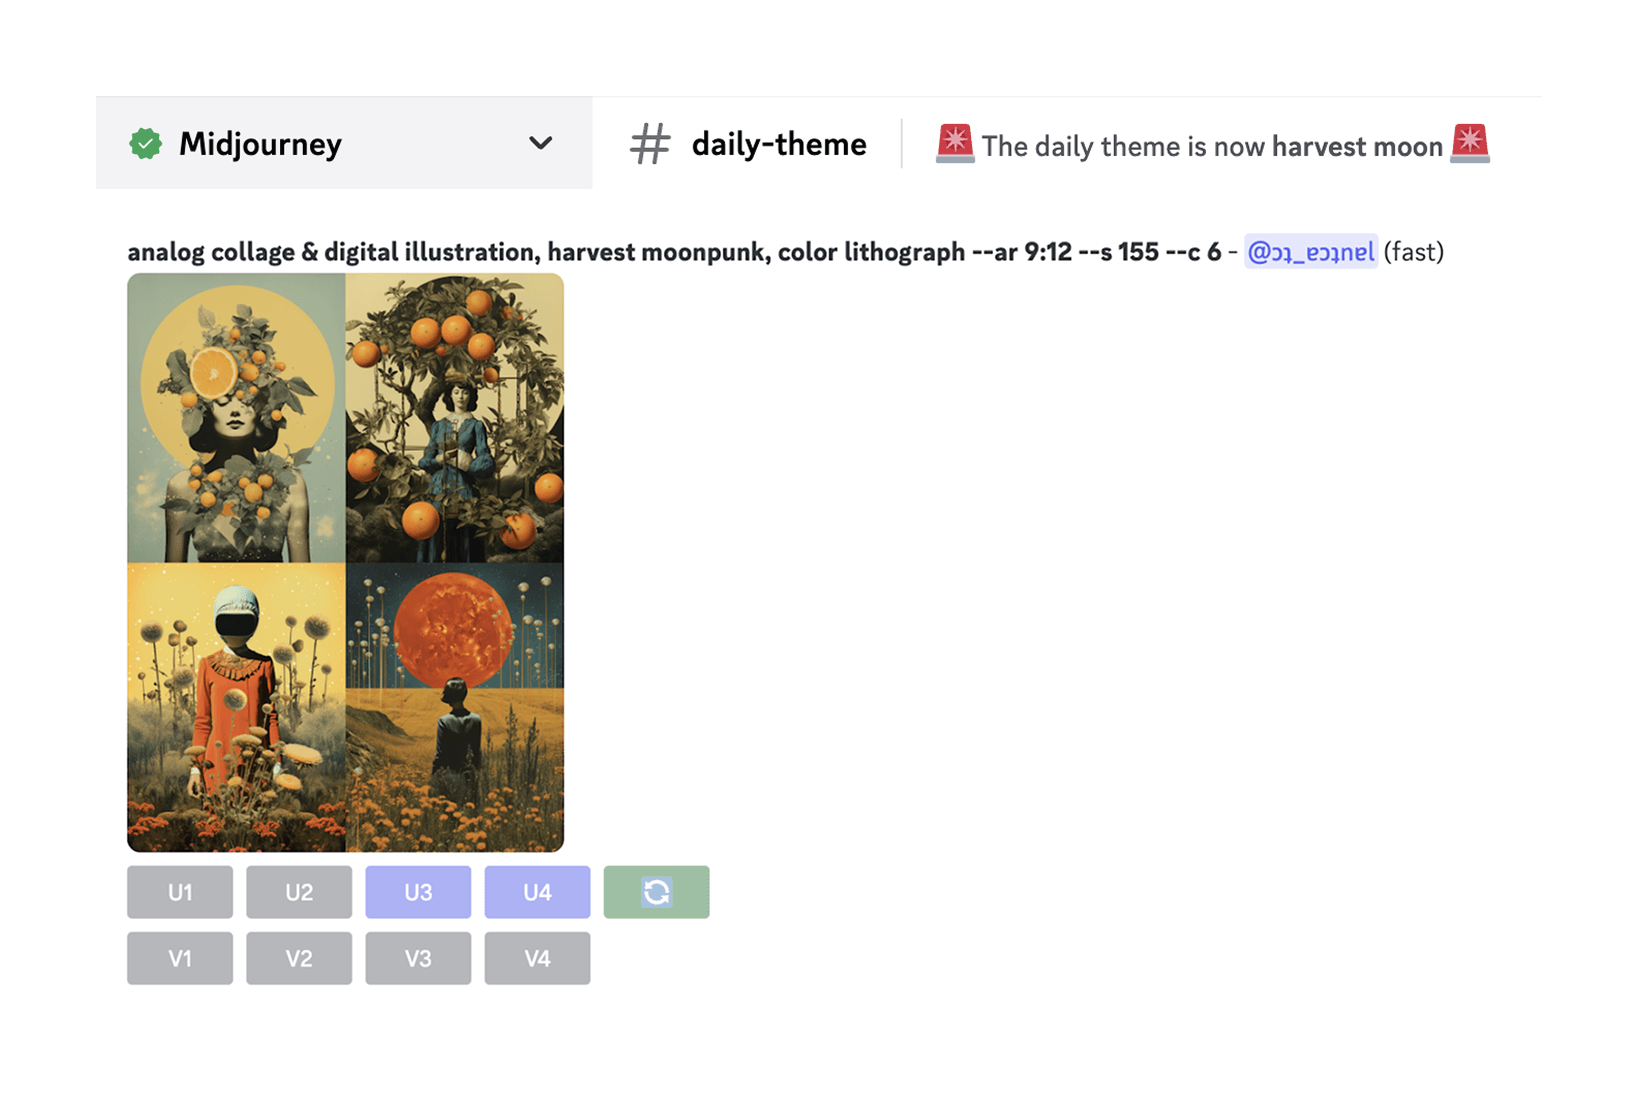Open the Midjourney server dropdown chevron
1638x1104 pixels.
pos(540,143)
